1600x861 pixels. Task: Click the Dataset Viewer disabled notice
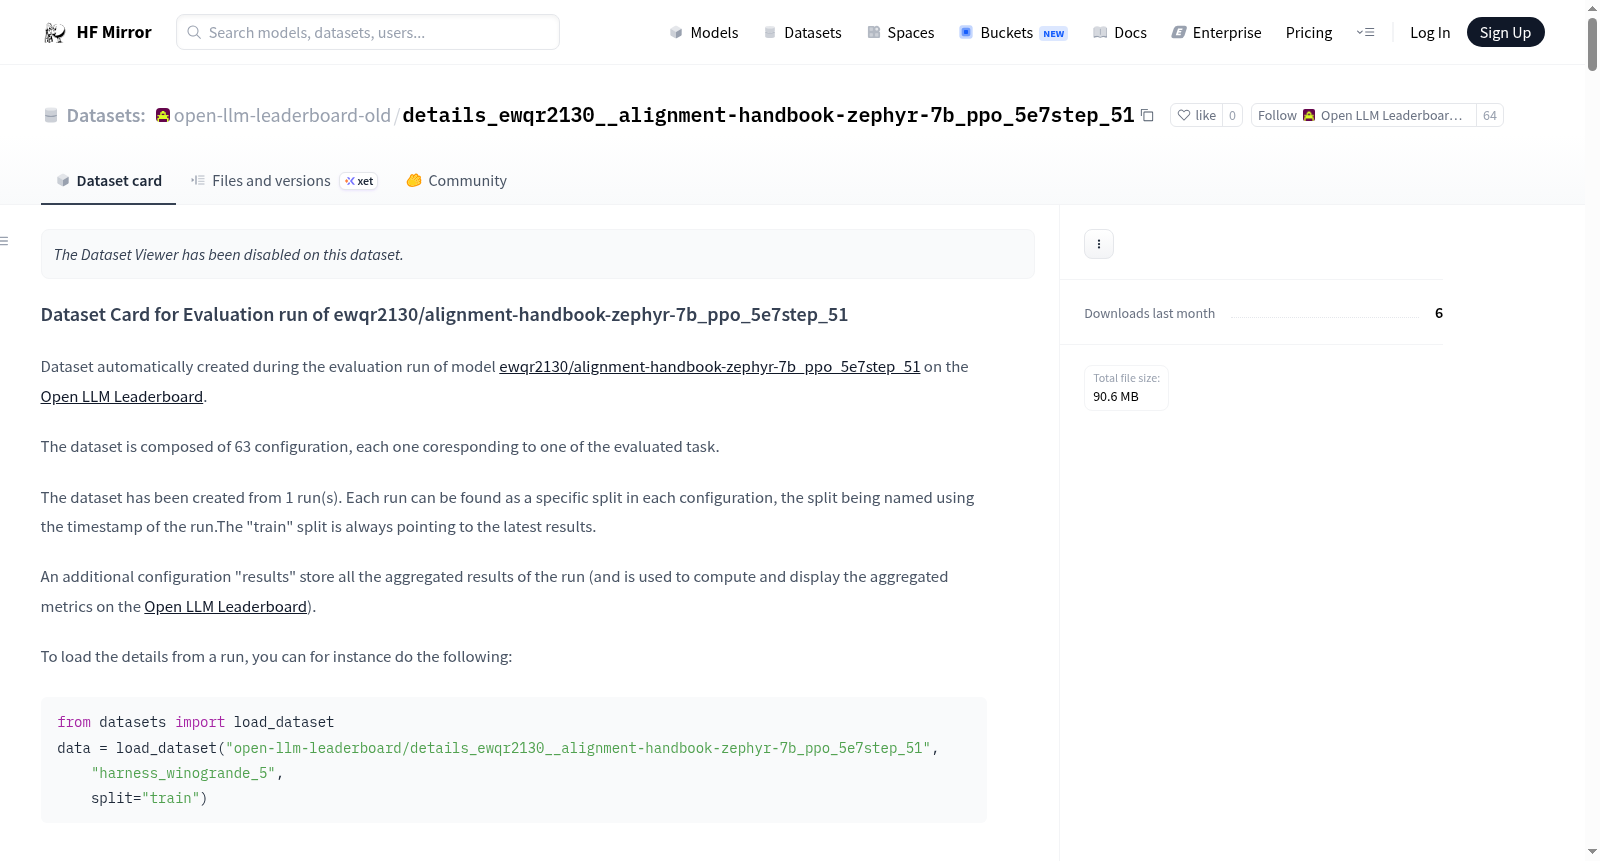(537, 254)
